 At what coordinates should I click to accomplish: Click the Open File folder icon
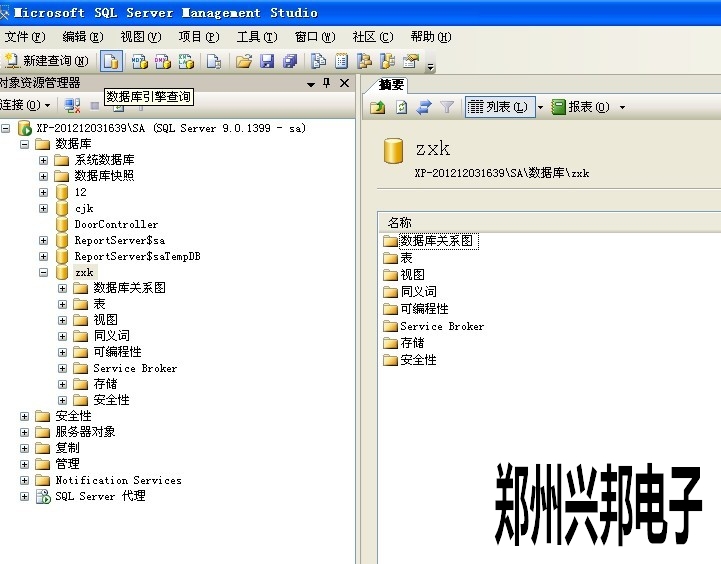(x=243, y=61)
